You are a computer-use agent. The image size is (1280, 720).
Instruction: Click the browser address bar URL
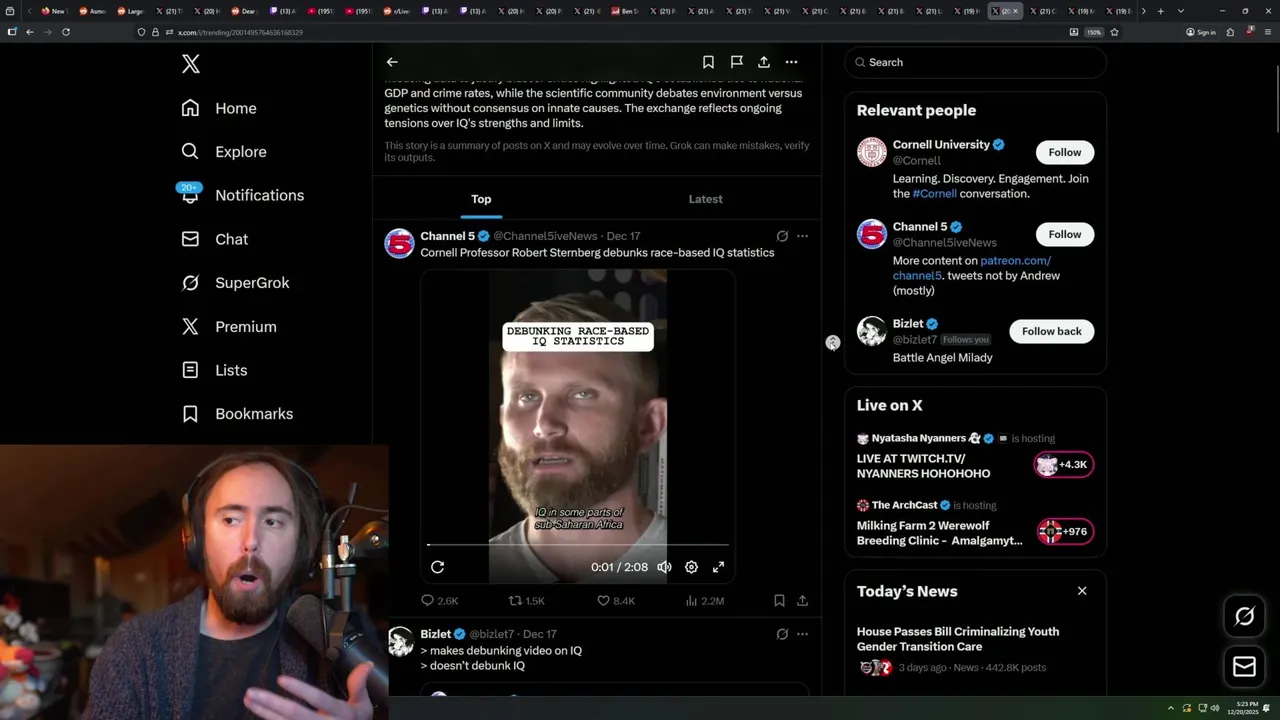pos(240,32)
